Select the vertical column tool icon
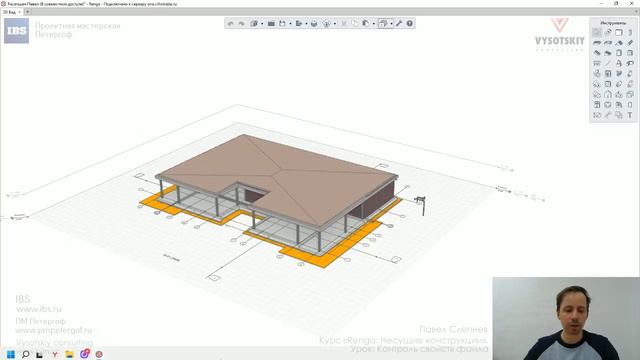 click(x=630, y=32)
